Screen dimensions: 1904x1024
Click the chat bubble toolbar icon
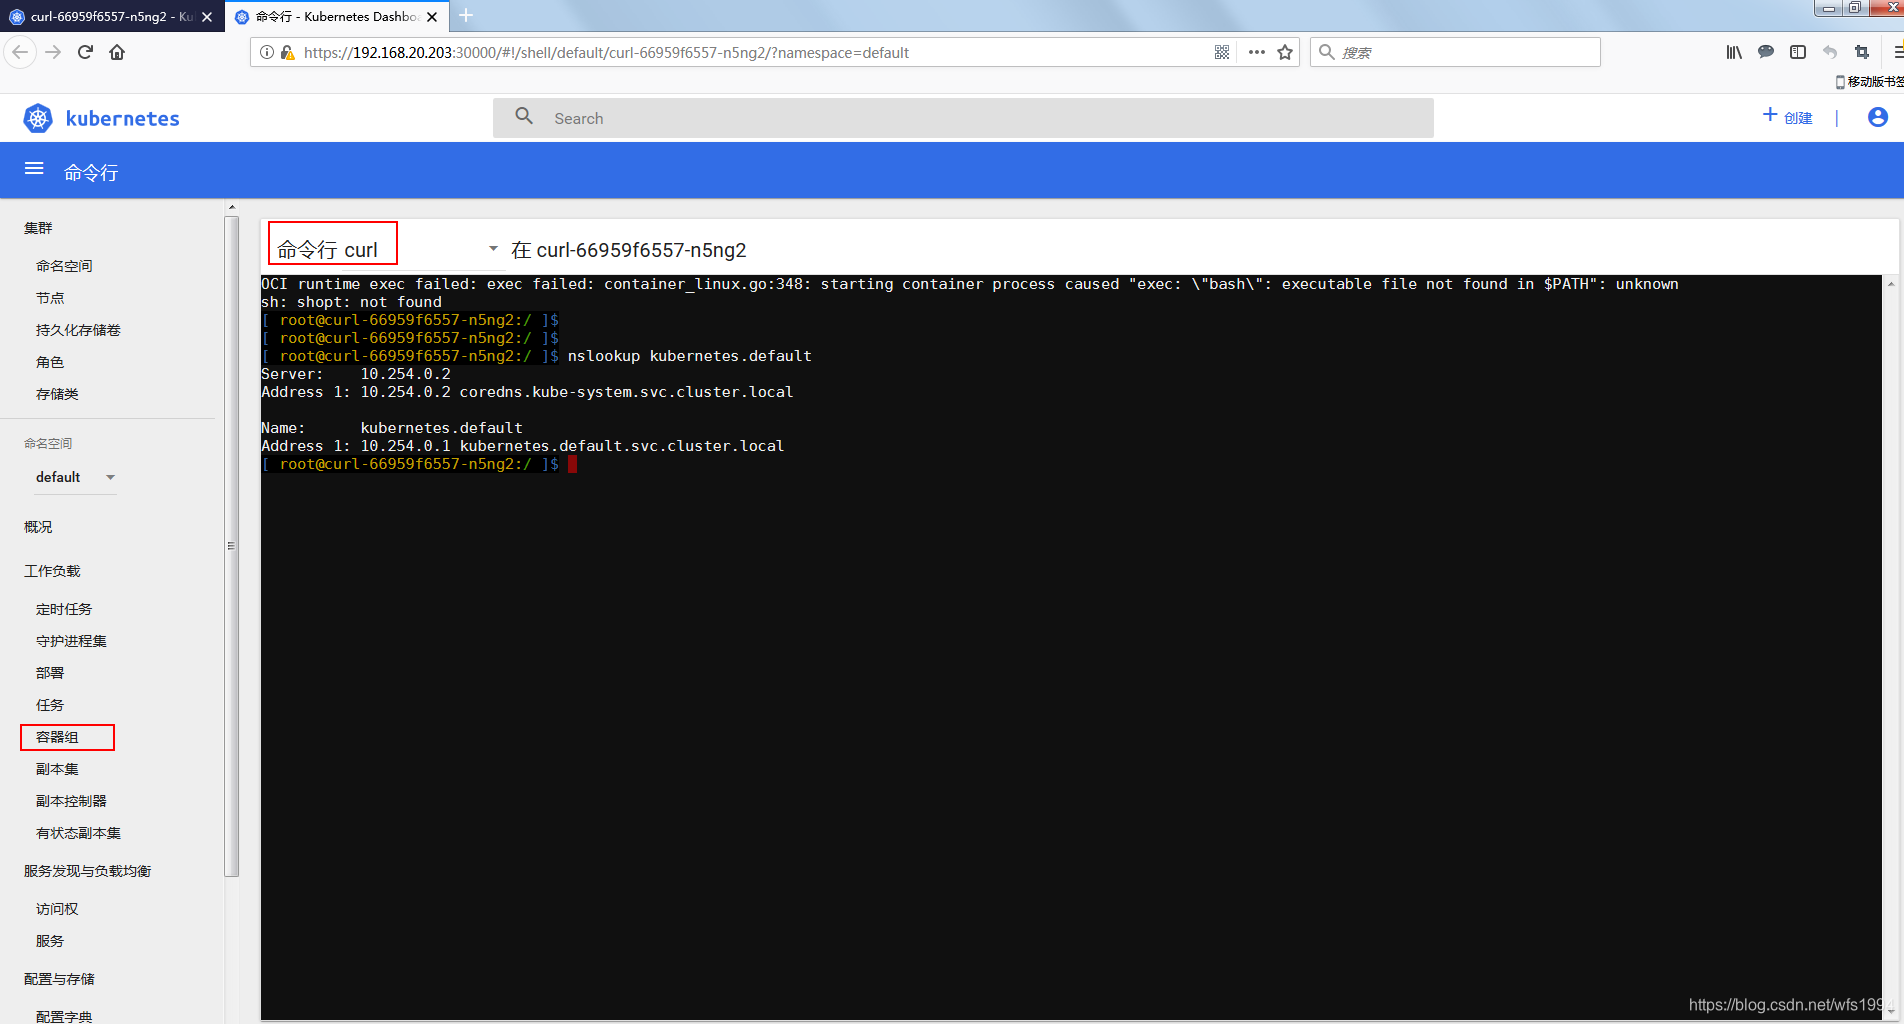(x=1766, y=52)
